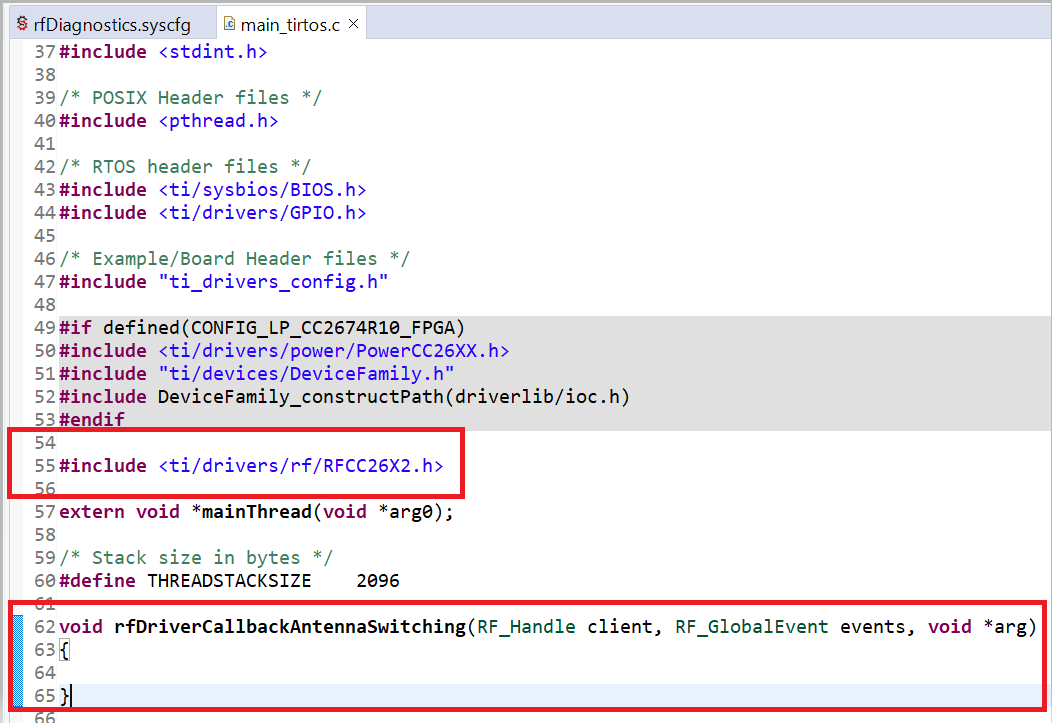Click the SysConfig file icon on rfDiagnostics tab
This screenshot has height=723, width=1052.
click(x=22, y=24)
